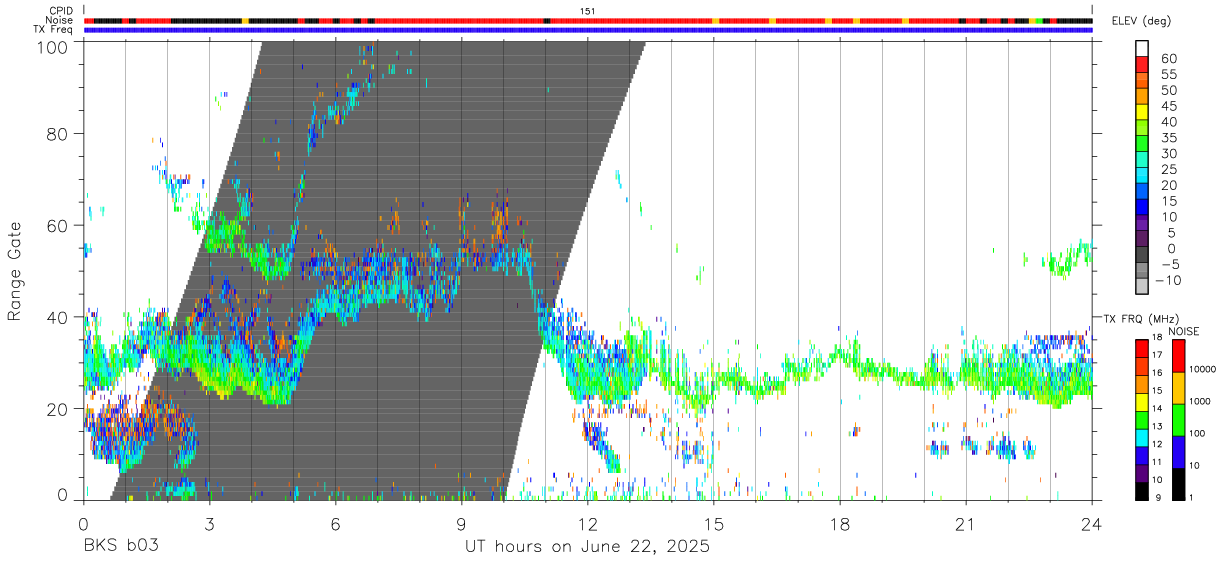Click the black 9–10 MHz TX frequency swatch
This screenshot has height=567, width=1228.
(x=1142, y=490)
